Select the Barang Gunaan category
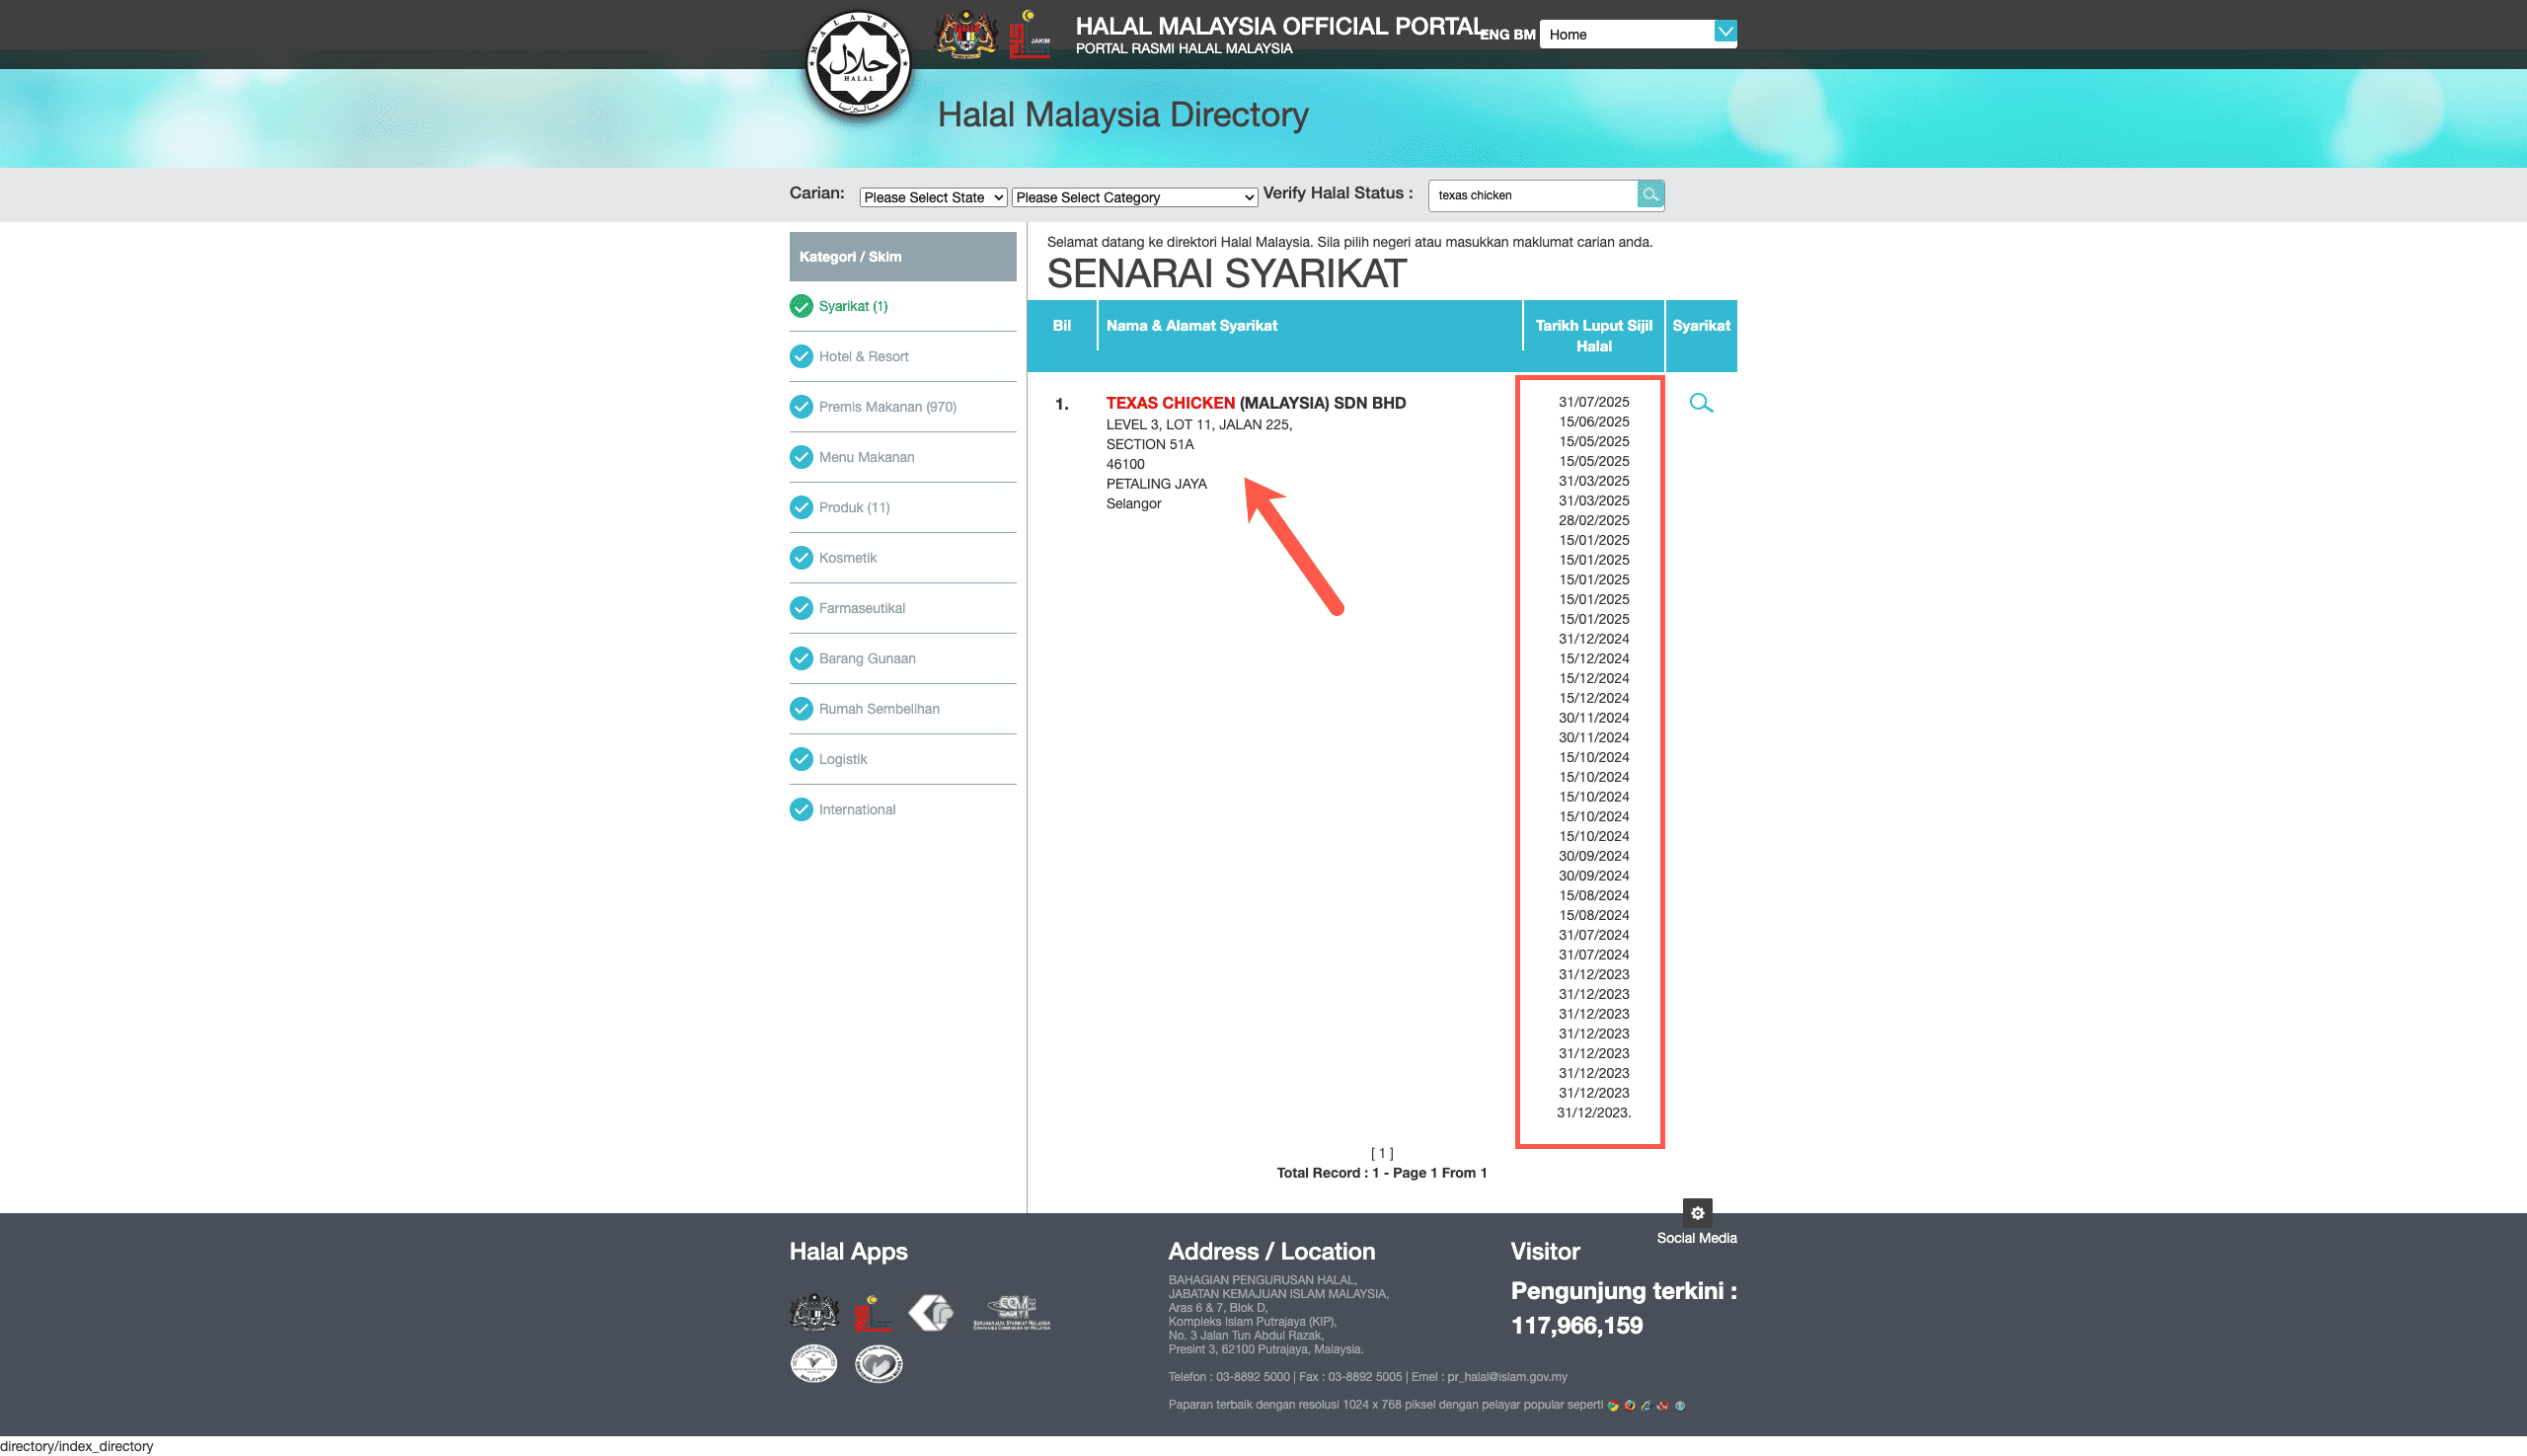The width and height of the screenshot is (2527, 1456). 867,658
